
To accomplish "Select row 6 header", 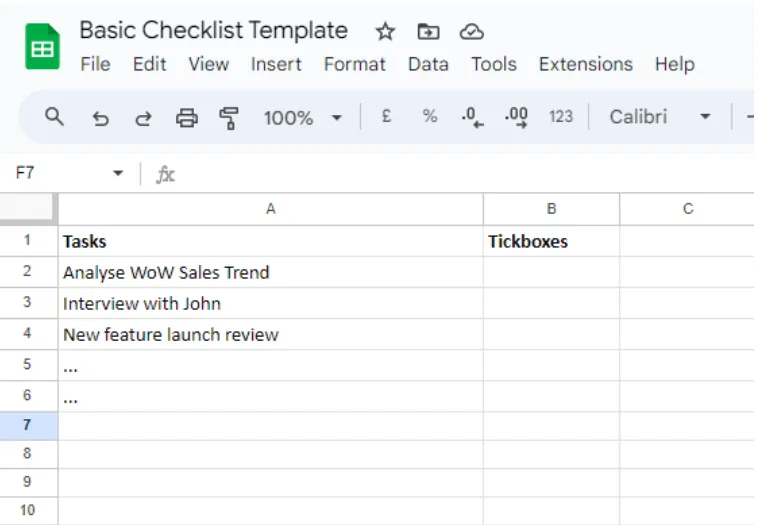I will (x=28, y=396).
